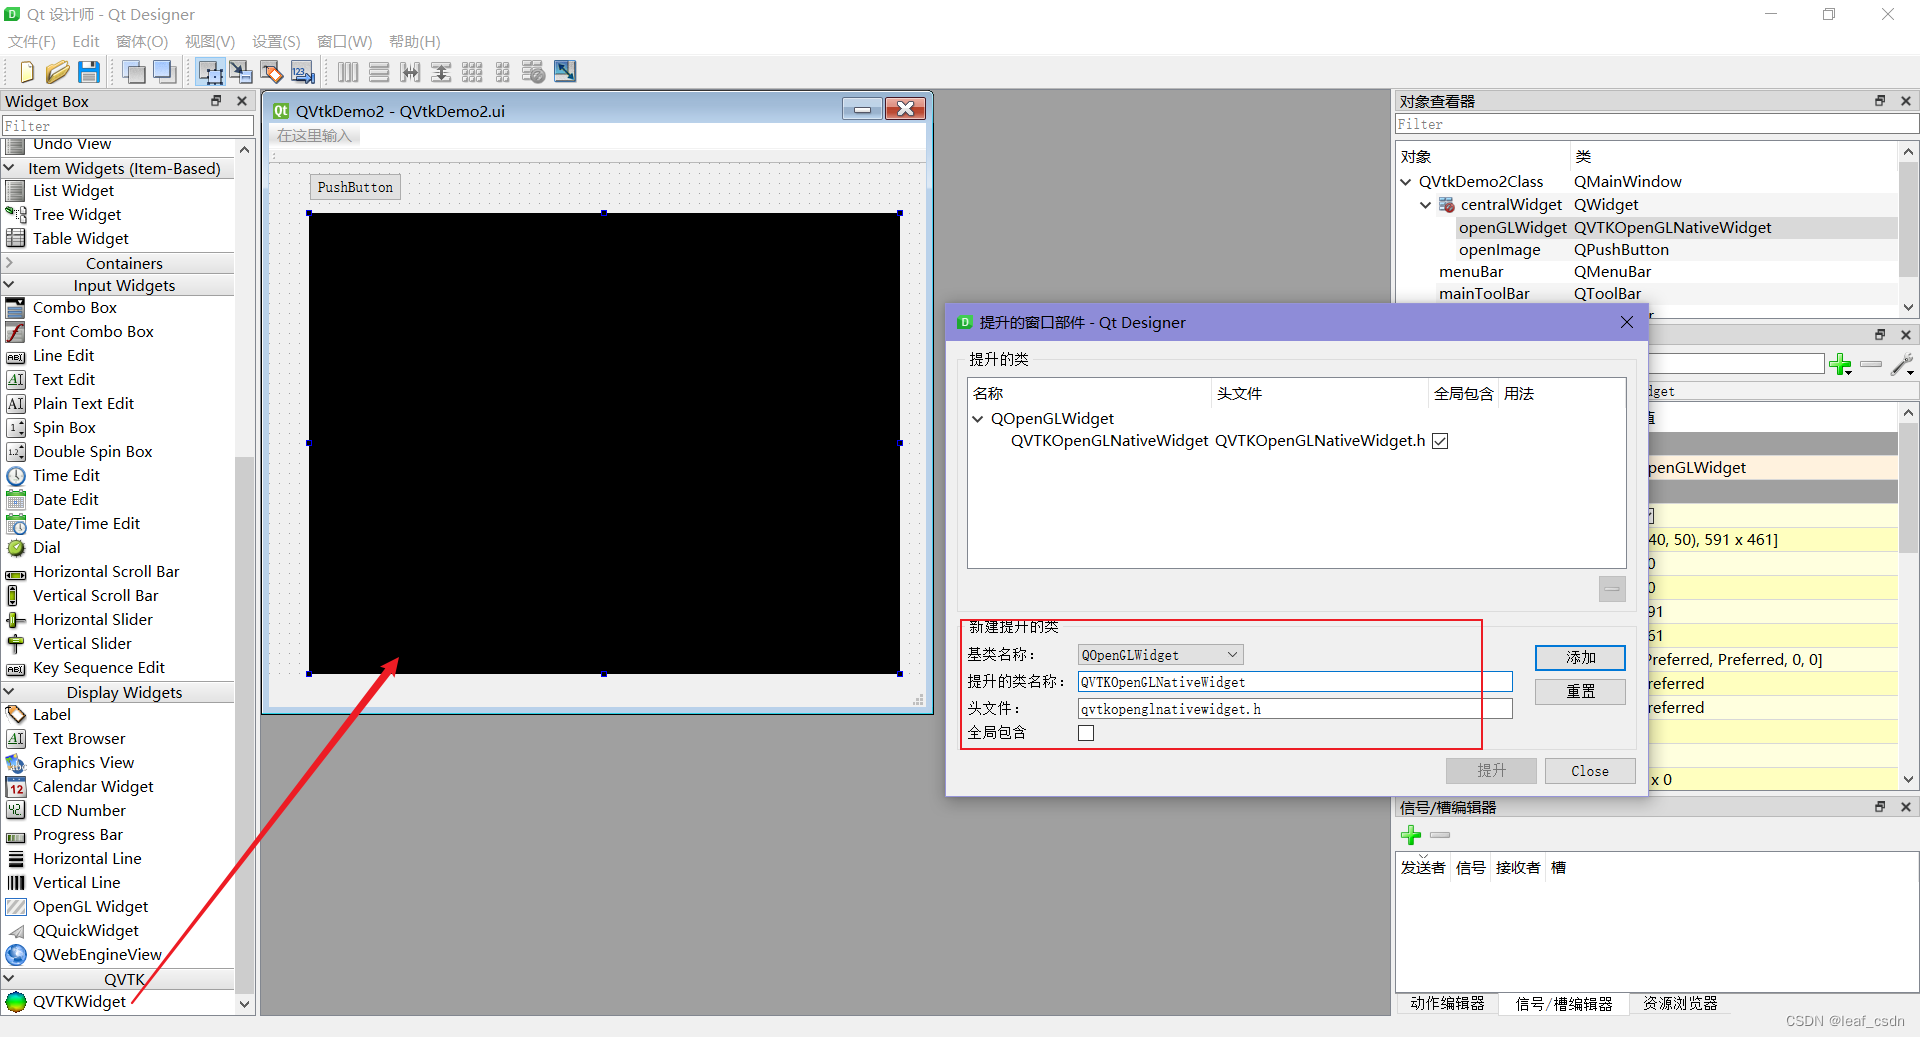This screenshot has width=1920, height=1037.
Task: Click the object inspector Filter field
Action: tap(1656, 124)
